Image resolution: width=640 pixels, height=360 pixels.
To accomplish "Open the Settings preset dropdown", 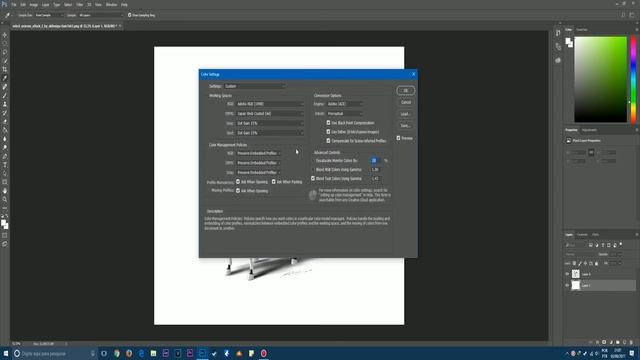I will tap(255, 86).
